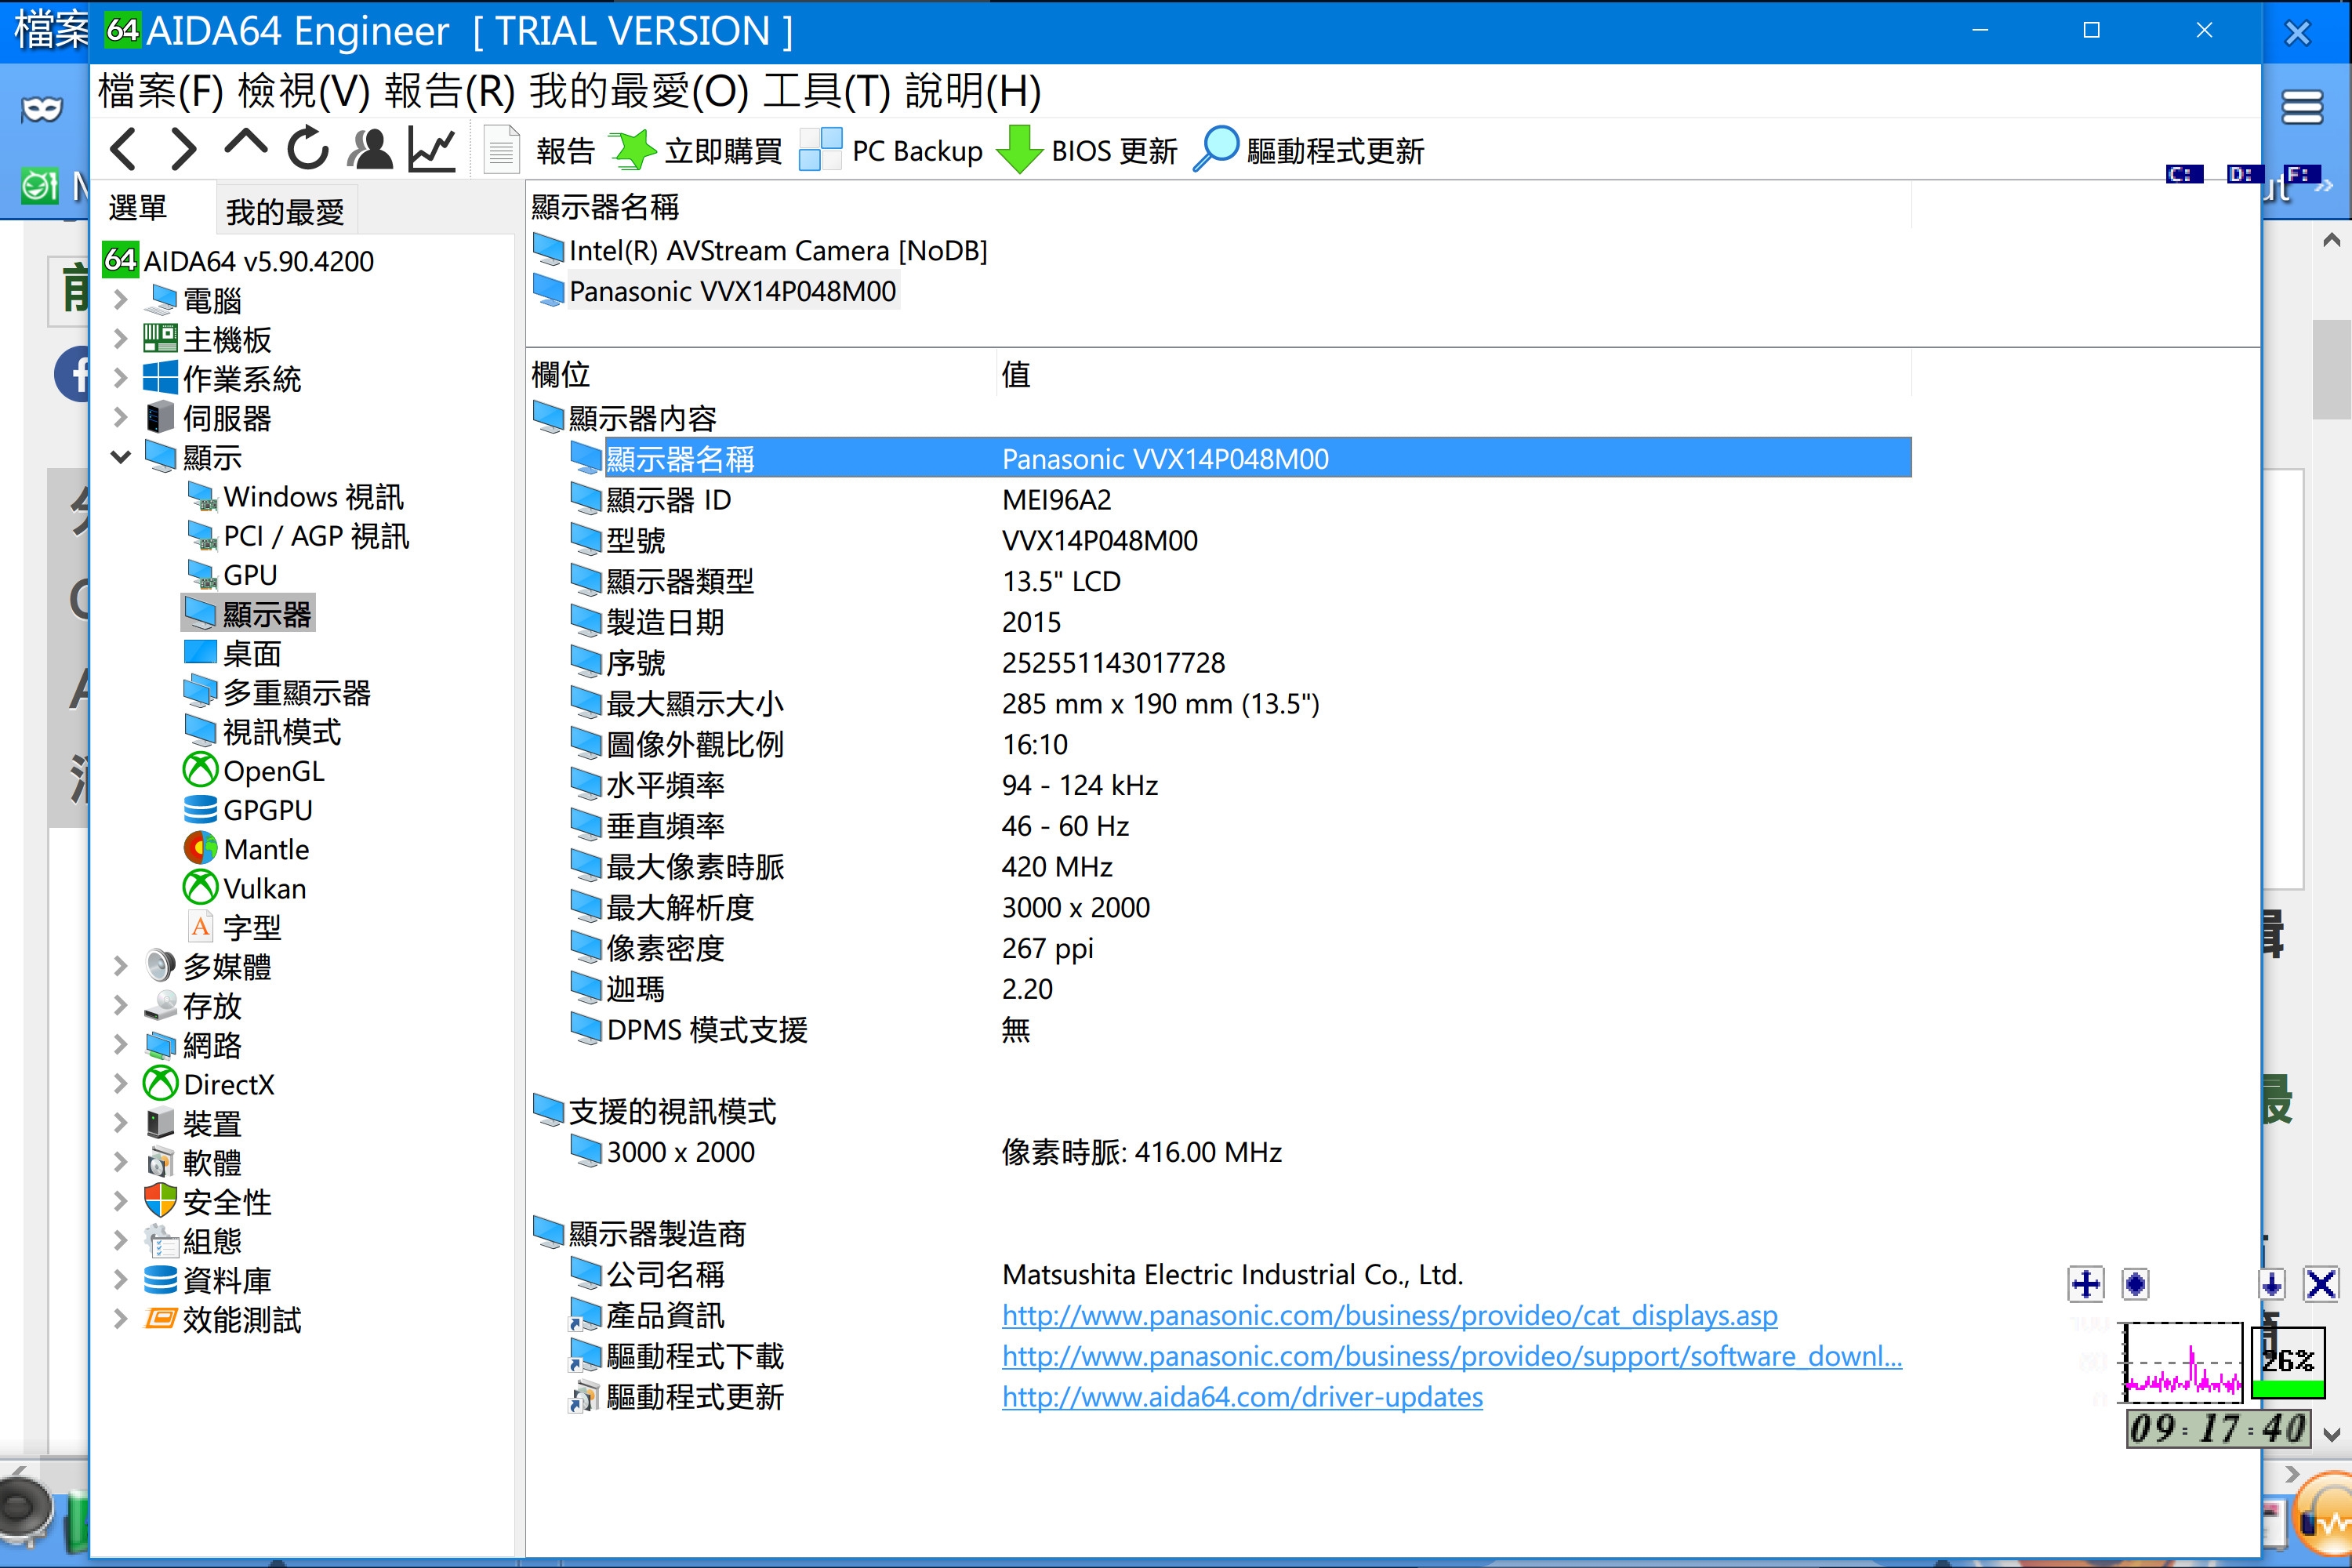
Task: Expand the 網路 tree node
Action: pyautogui.click(x=120, y=1045)
